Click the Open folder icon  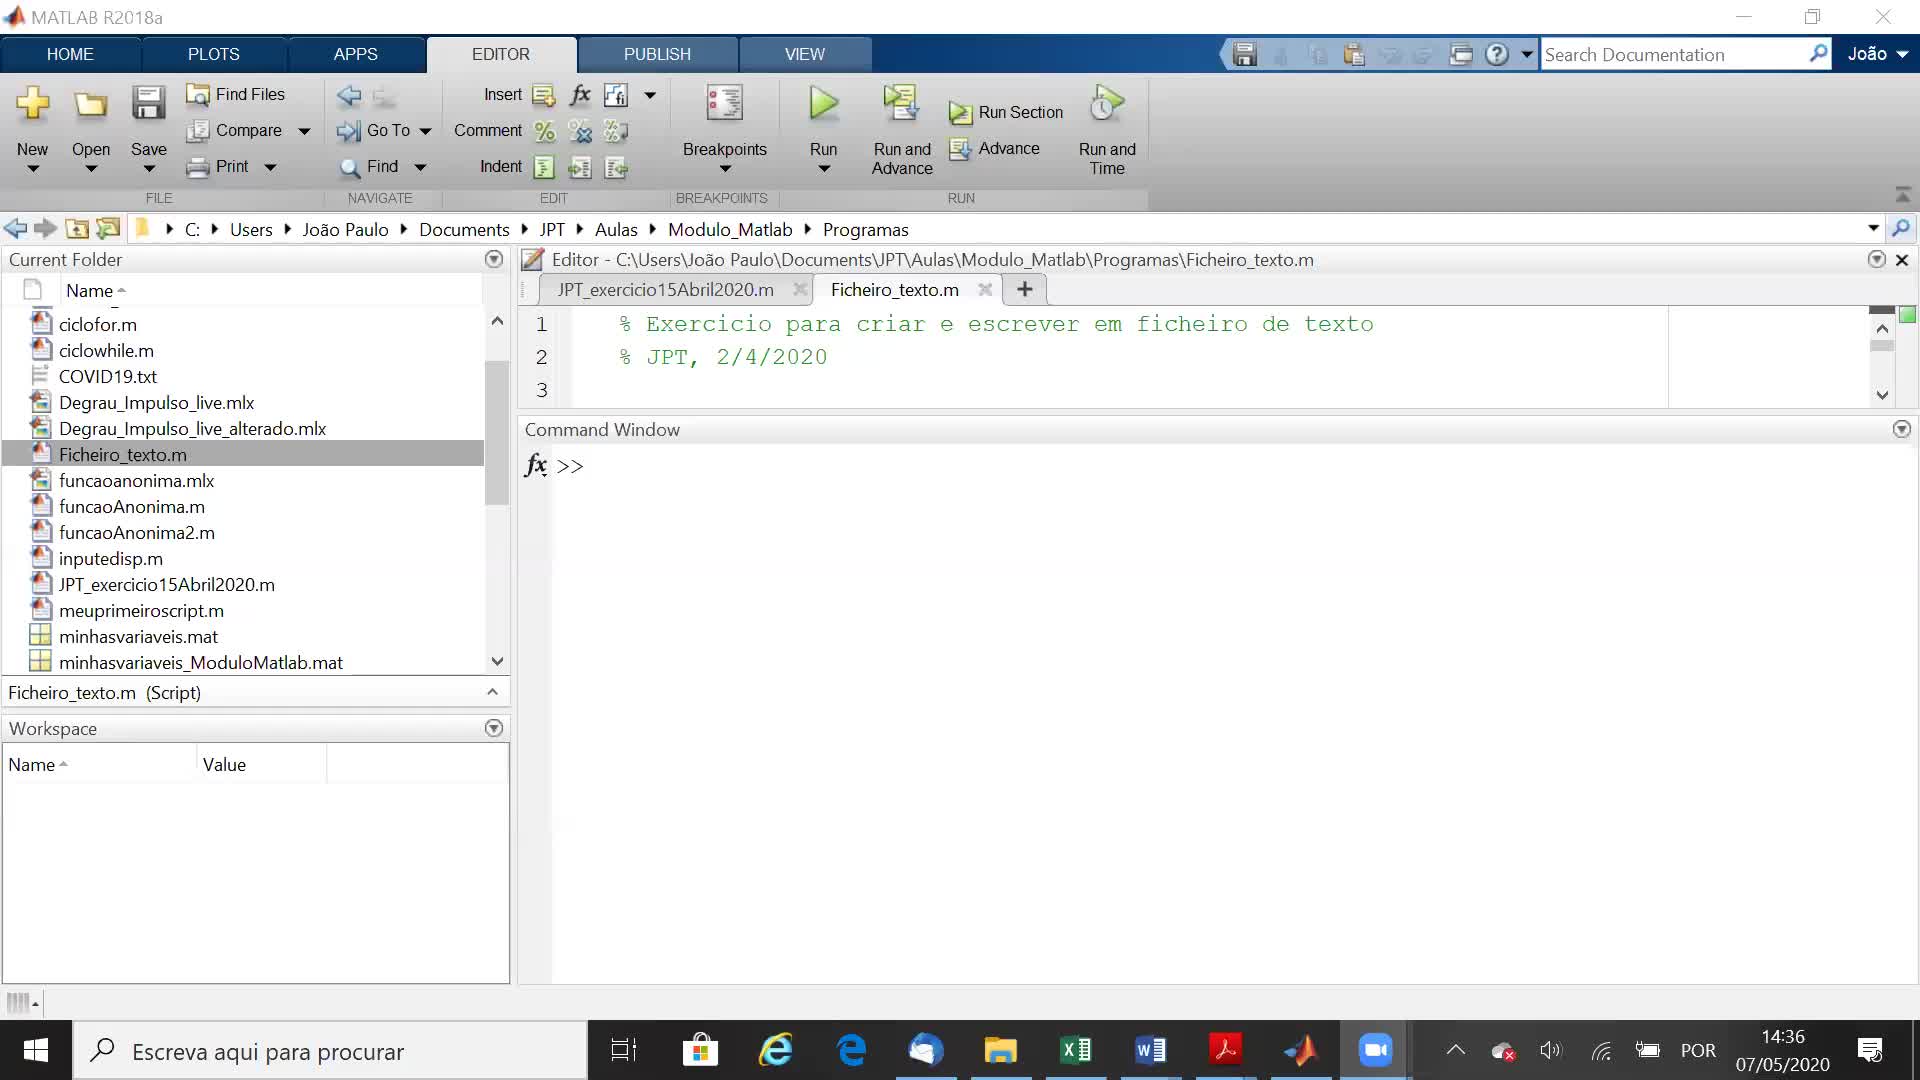(91, 103)
